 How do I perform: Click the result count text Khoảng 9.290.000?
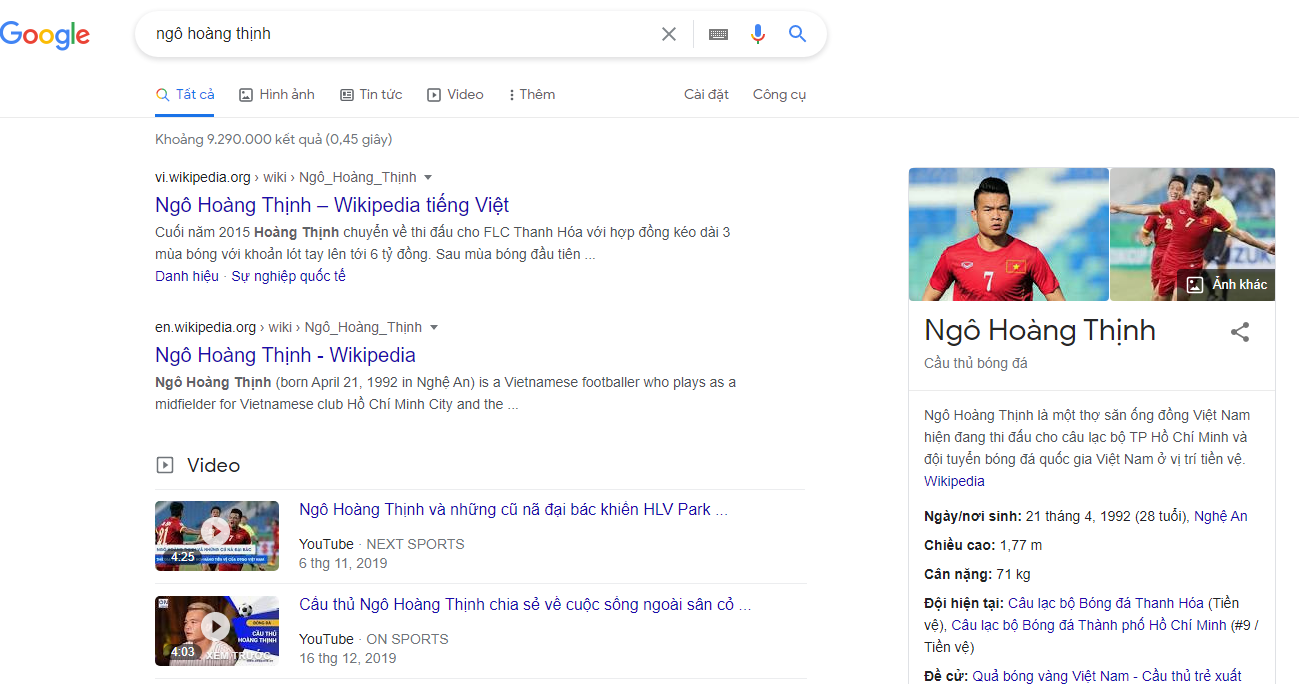[274, 139]
